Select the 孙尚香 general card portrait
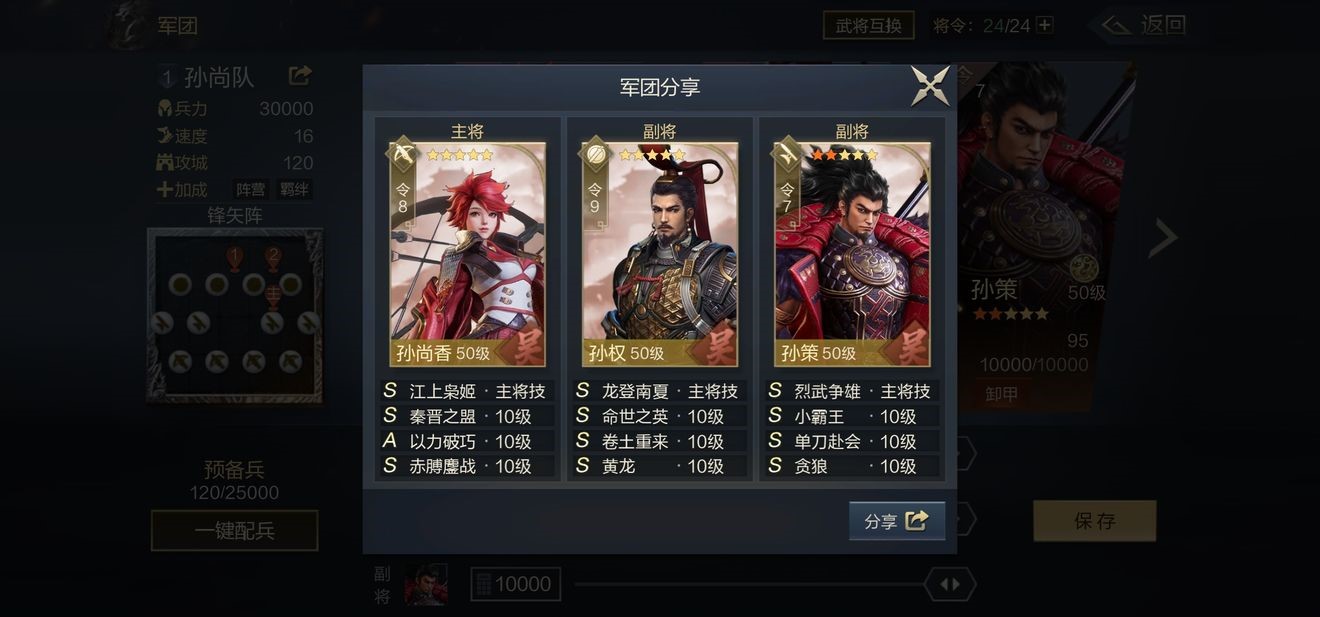The width and height of the screenshot is (1320, 617). (468, 255)
